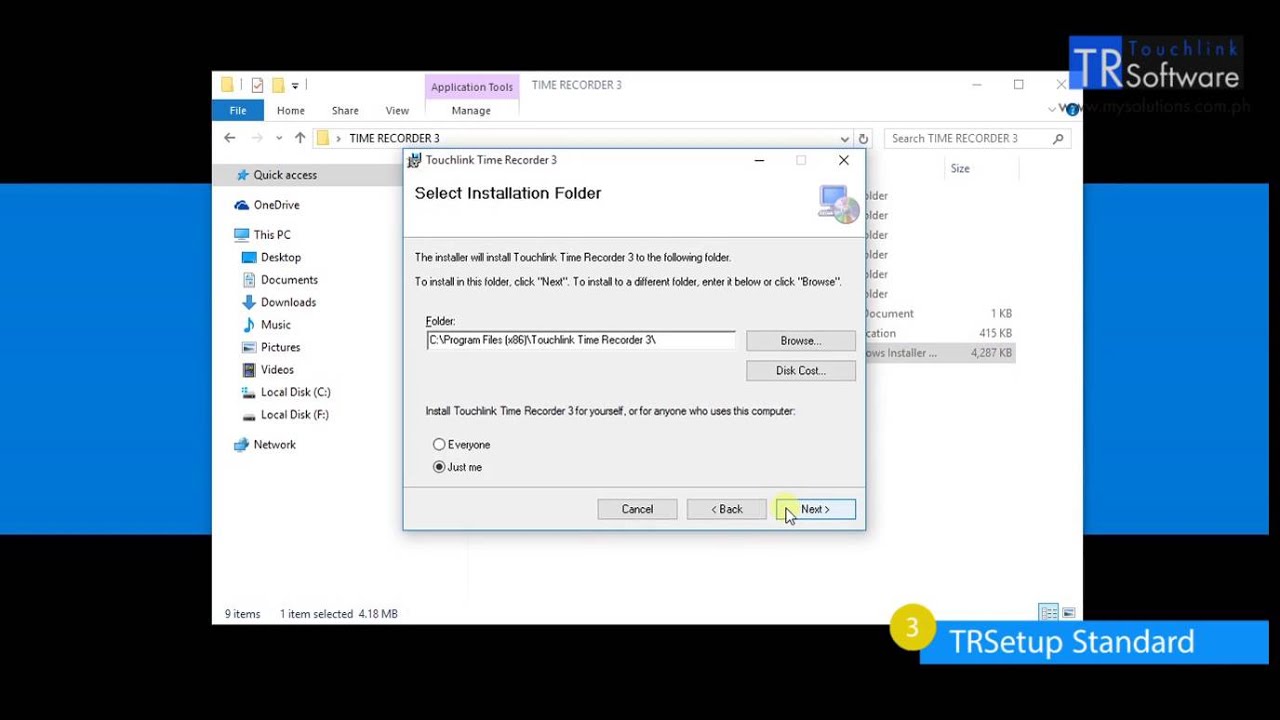Edit the installation Folder path field
Viewport: 1280px width, 720px height.
(580, 340)
